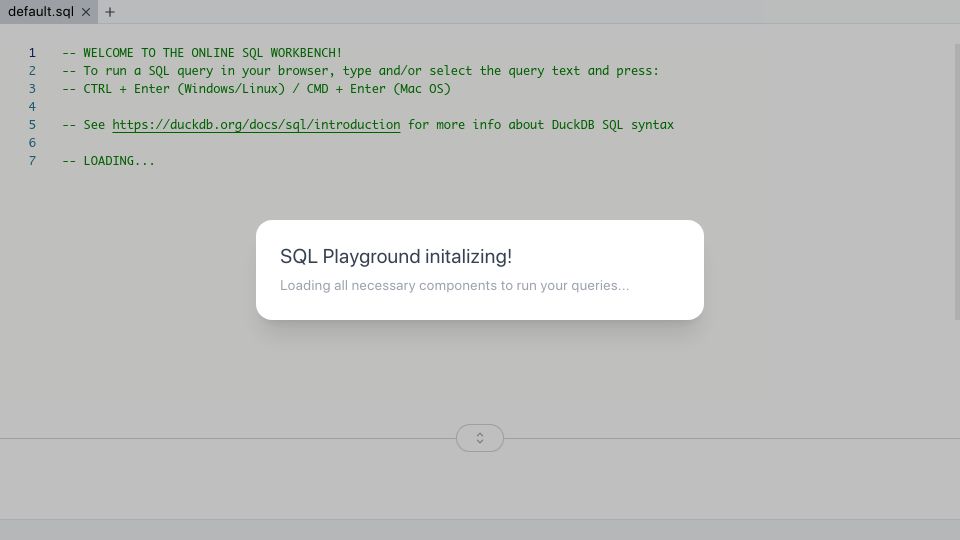This screenshot has height=540, width=960.
Task: Add a new SQL tab
Action: (x=110, y=12)
